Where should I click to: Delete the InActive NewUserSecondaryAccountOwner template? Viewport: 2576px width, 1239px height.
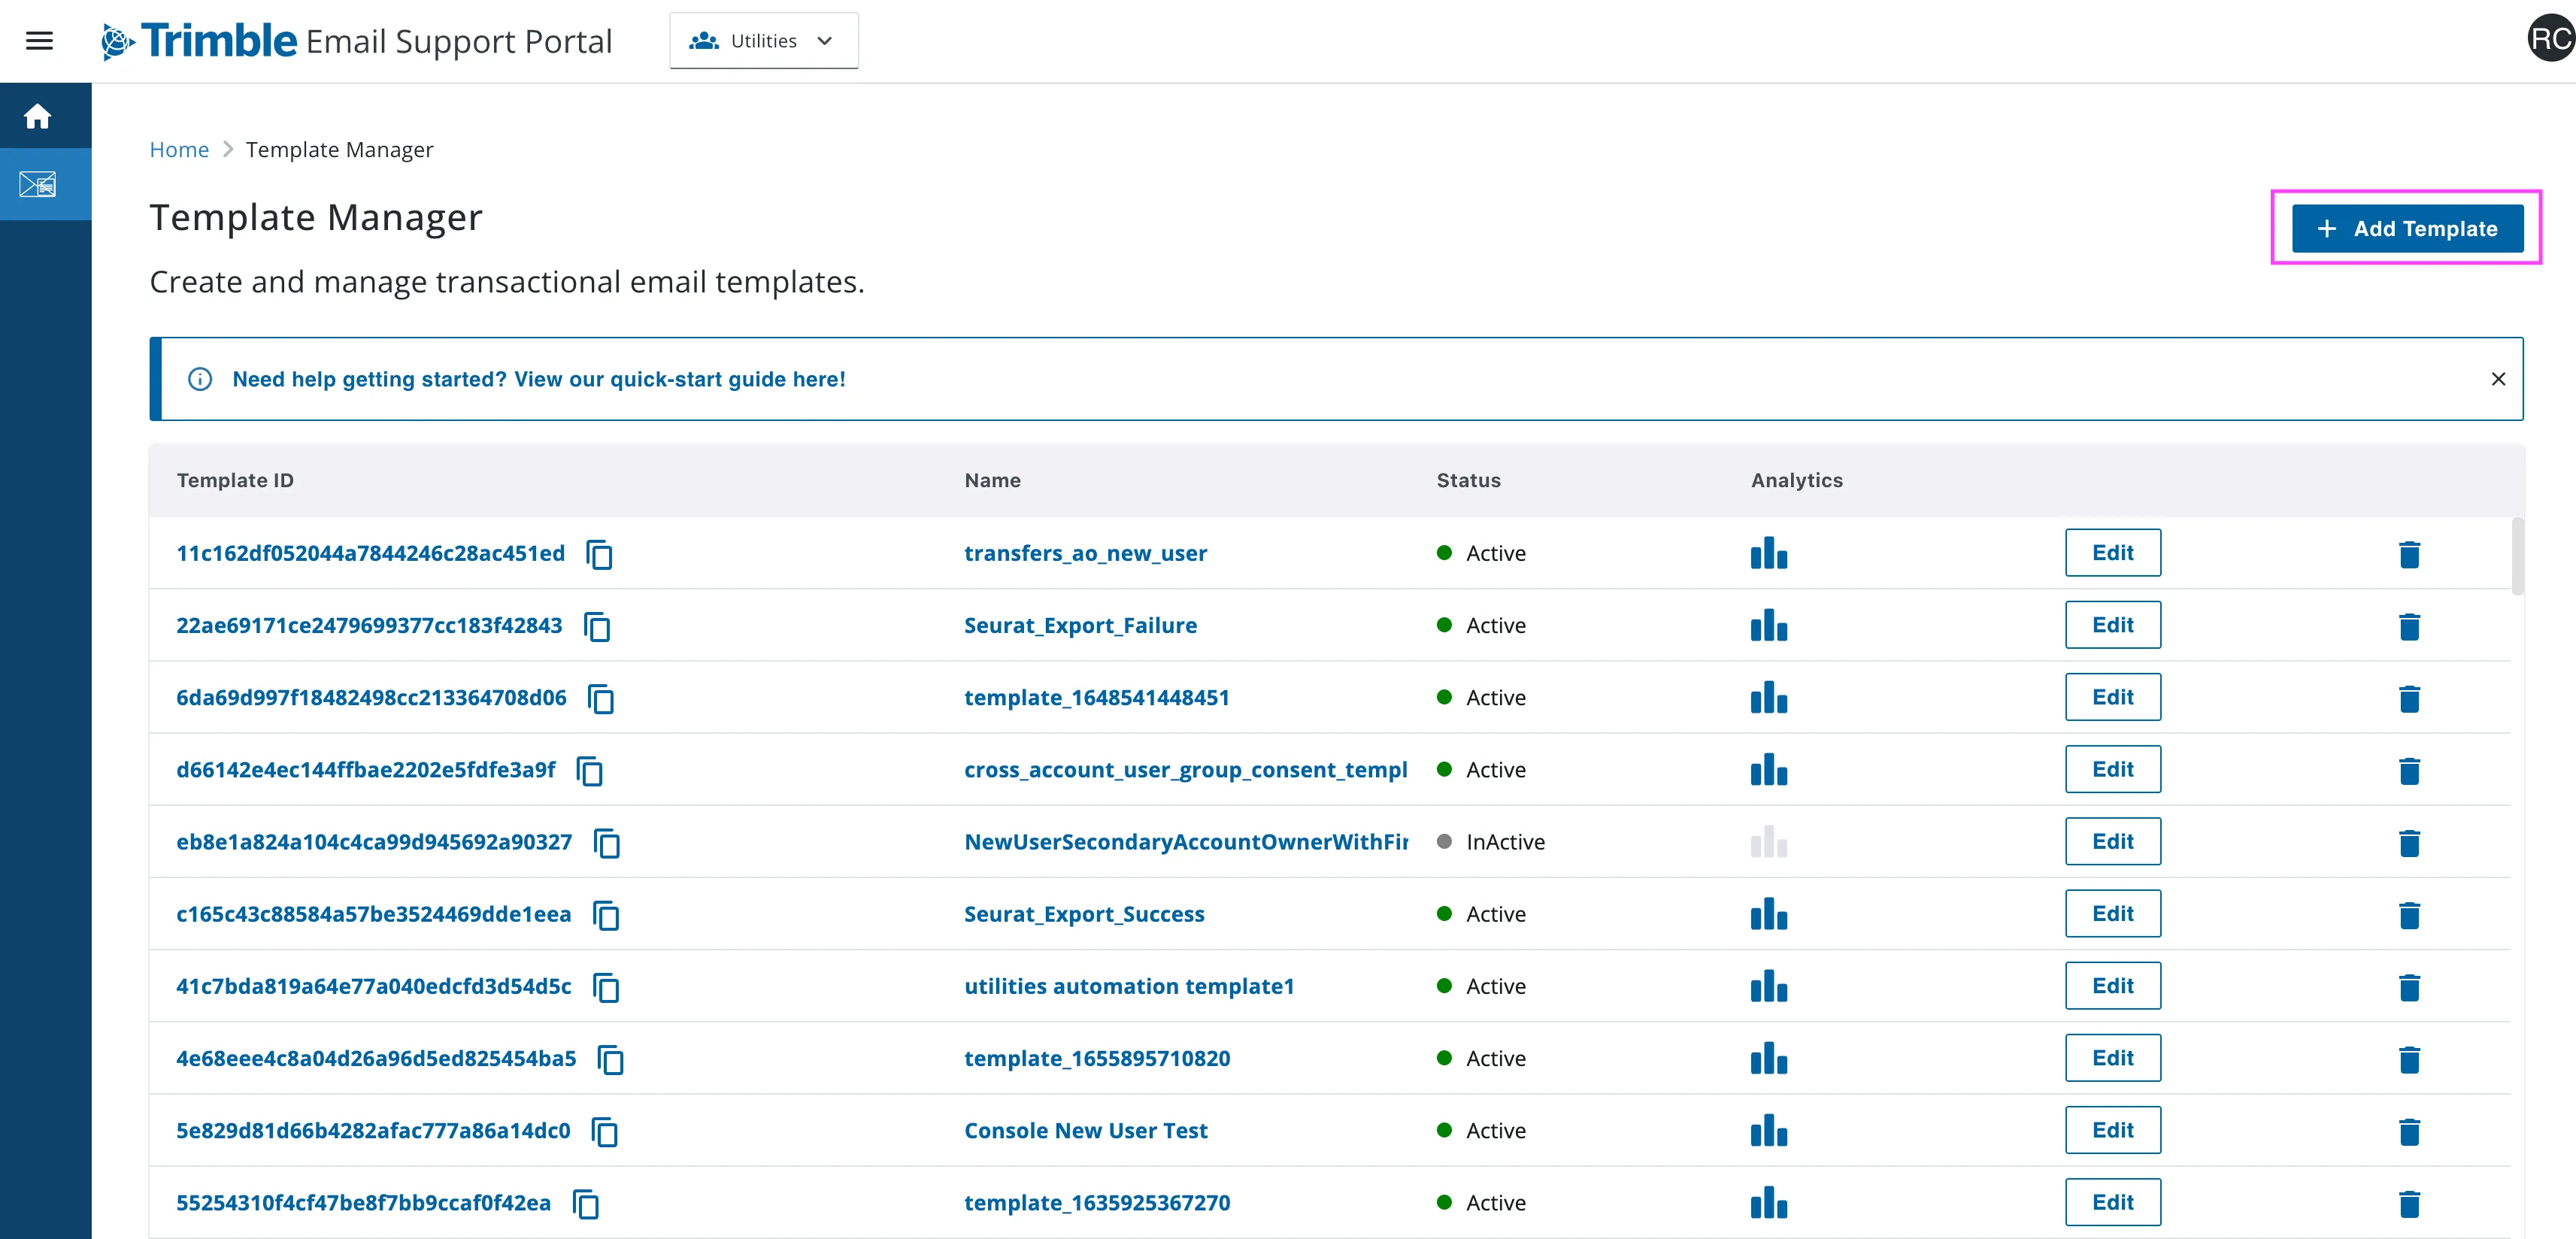pyautogui.click(x=2409, y=843)
